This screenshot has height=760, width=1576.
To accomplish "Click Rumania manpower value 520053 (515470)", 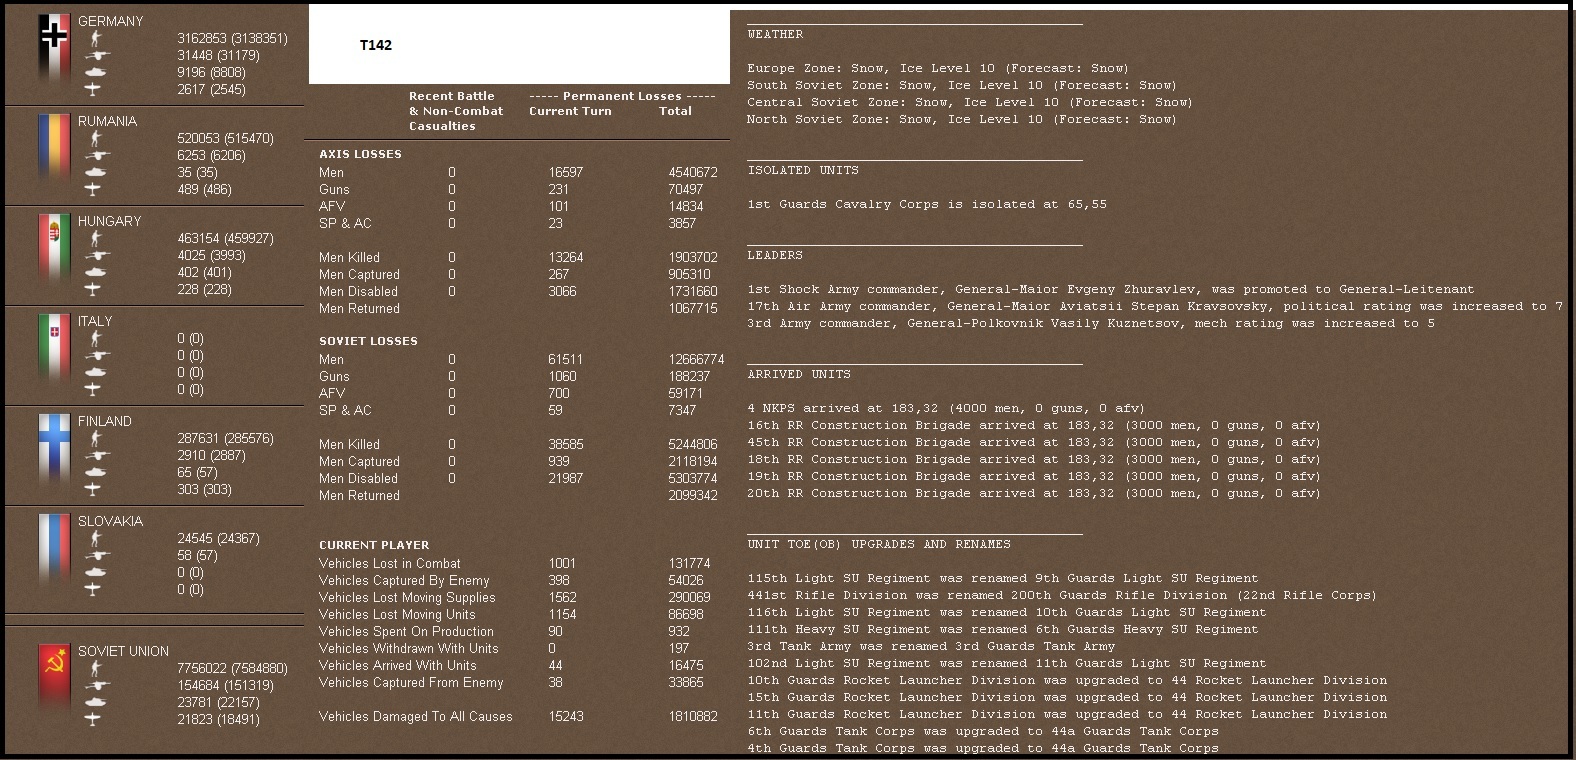I will 225,138.
